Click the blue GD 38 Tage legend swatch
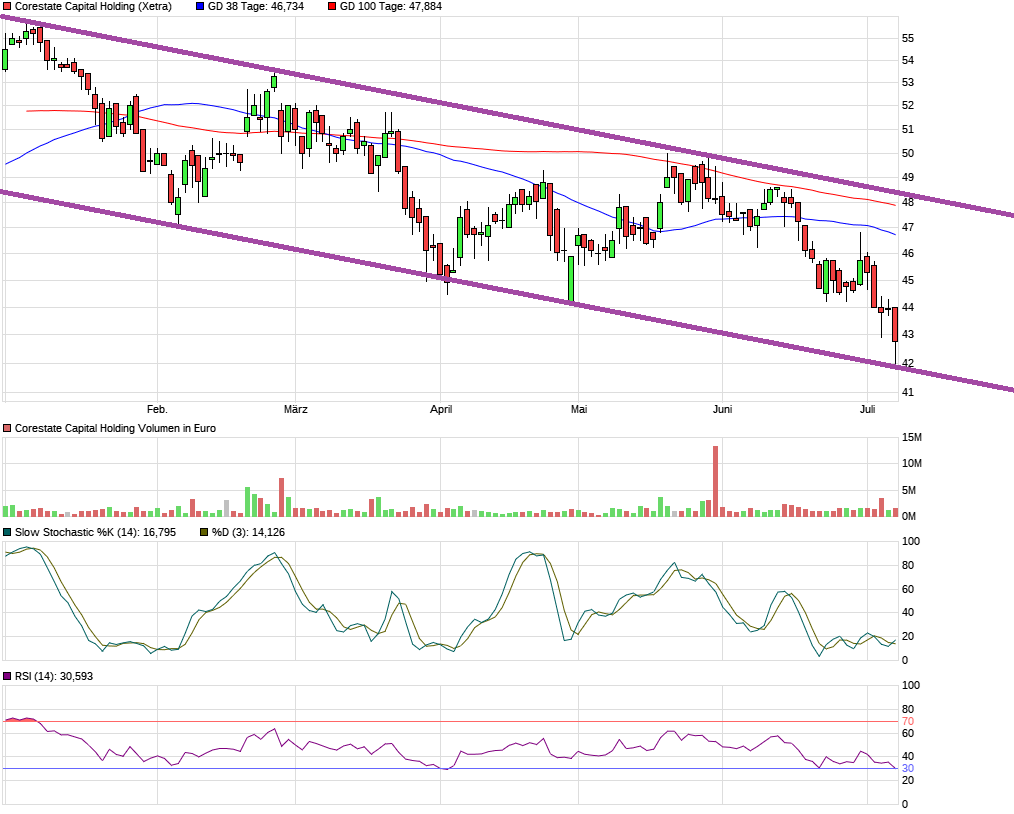Image resolution: width=1014 pixels, height=814 pixels. tap(200, 6)
